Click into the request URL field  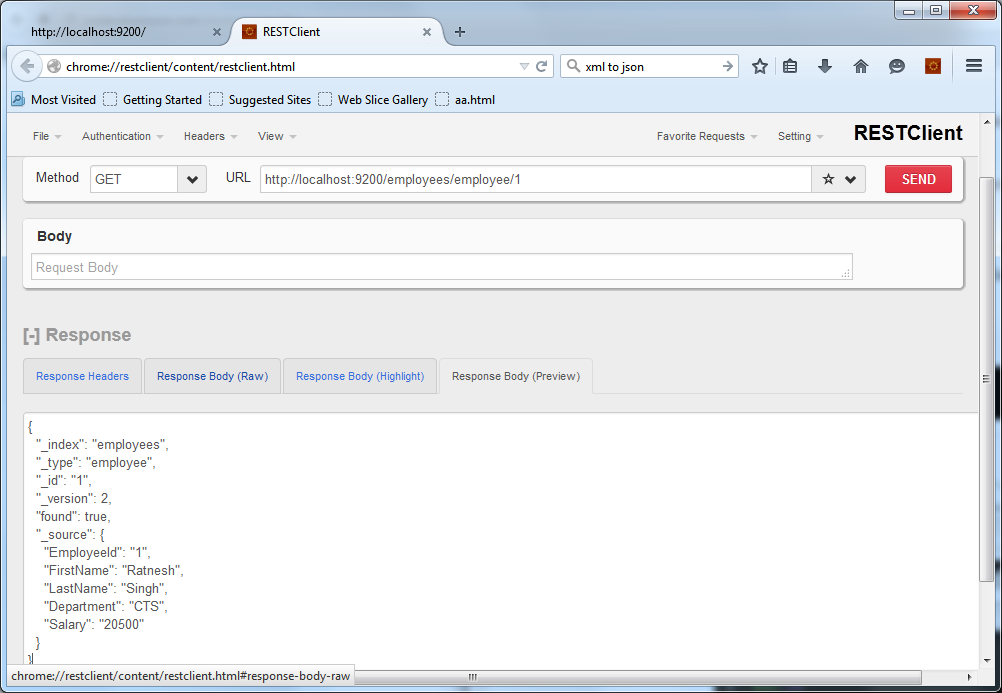pos(536,179)
